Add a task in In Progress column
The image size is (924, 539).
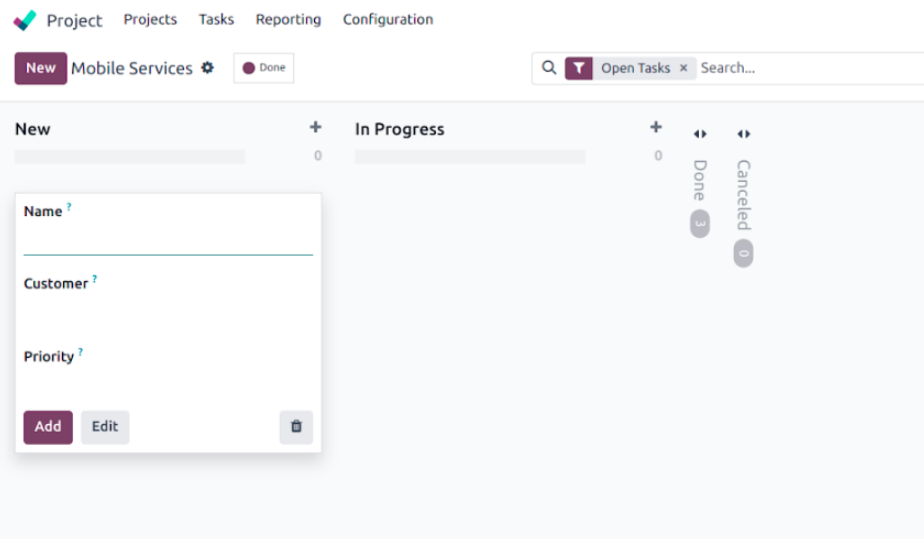[656, 128]
